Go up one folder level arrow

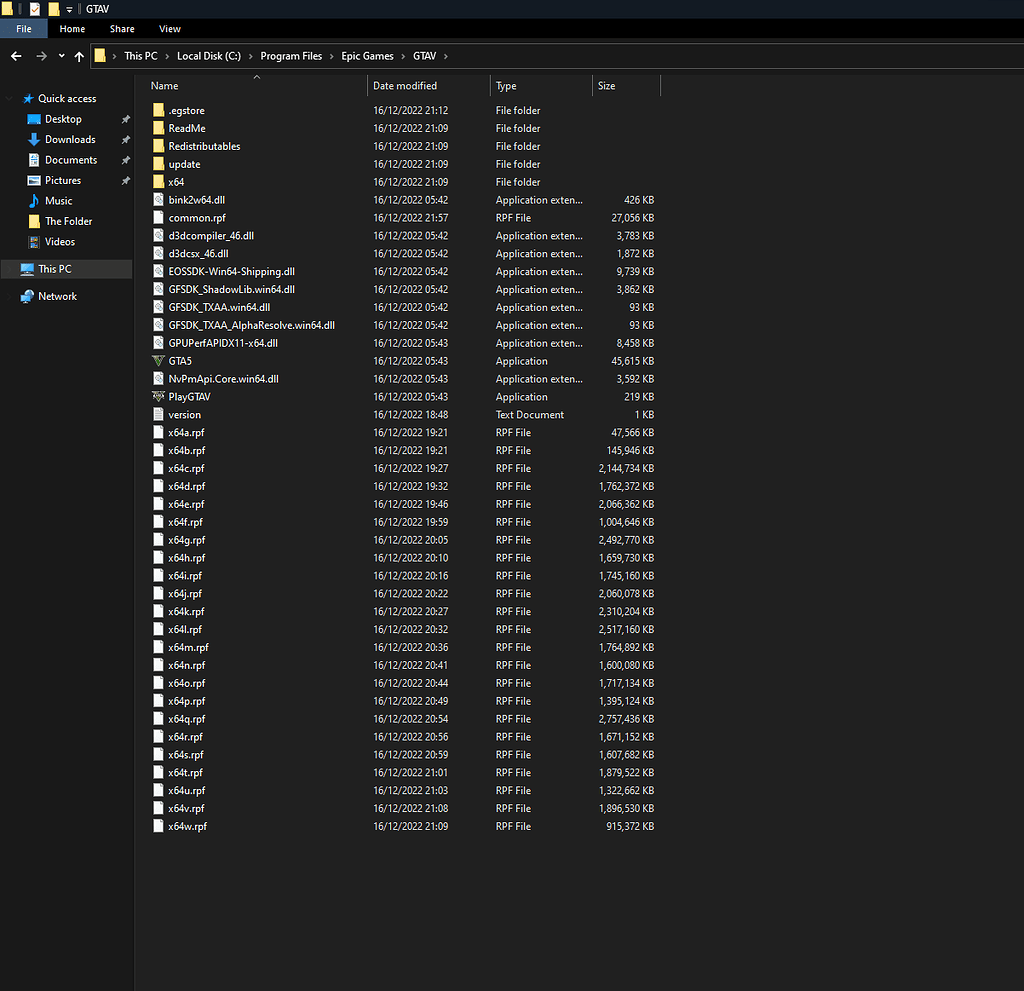79,56
